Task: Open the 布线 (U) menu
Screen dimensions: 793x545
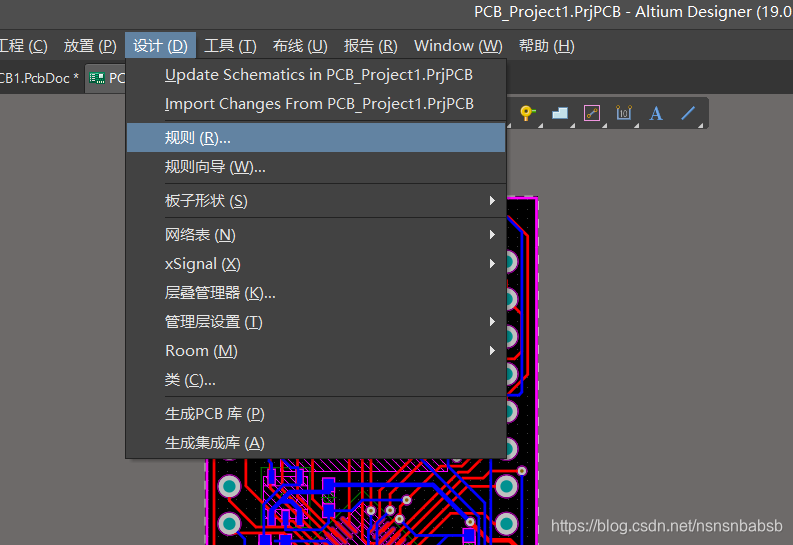Action: [x=300, y=46]
